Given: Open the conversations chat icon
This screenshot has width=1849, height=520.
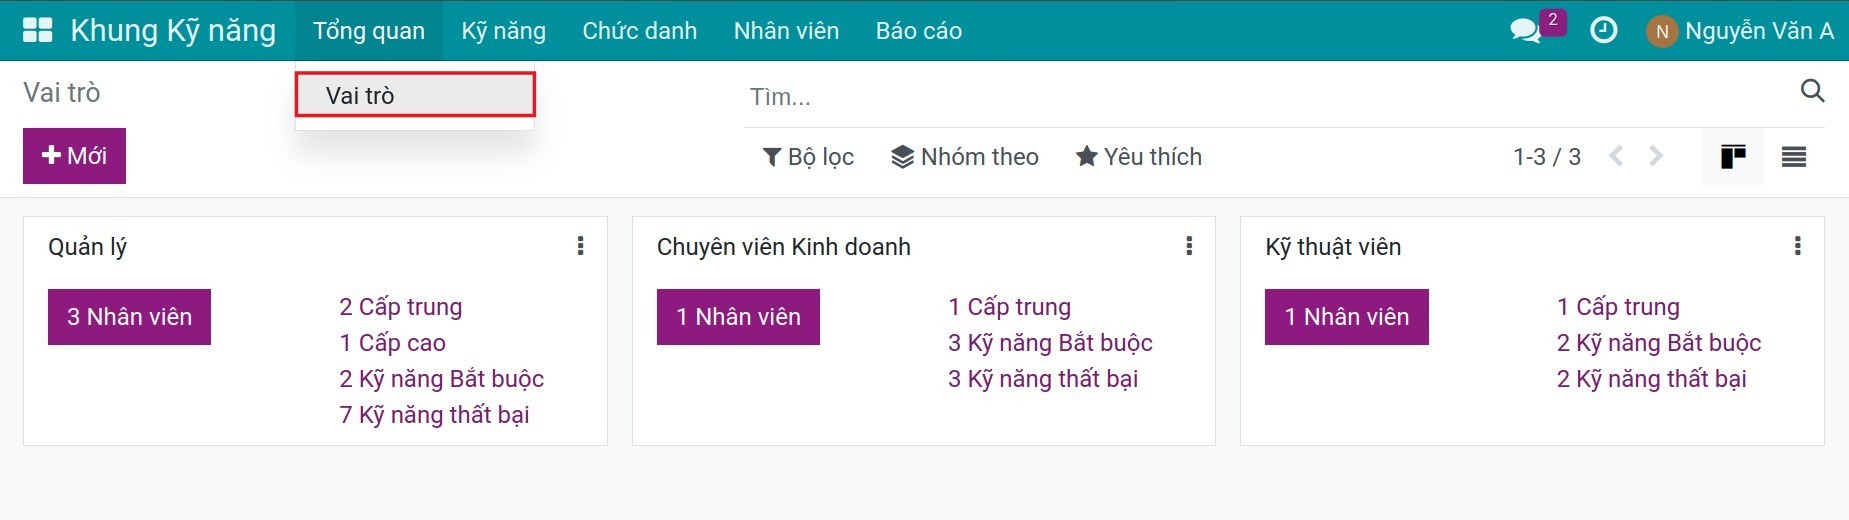Looking at the screenshot, I should (x=1525, y=31).
